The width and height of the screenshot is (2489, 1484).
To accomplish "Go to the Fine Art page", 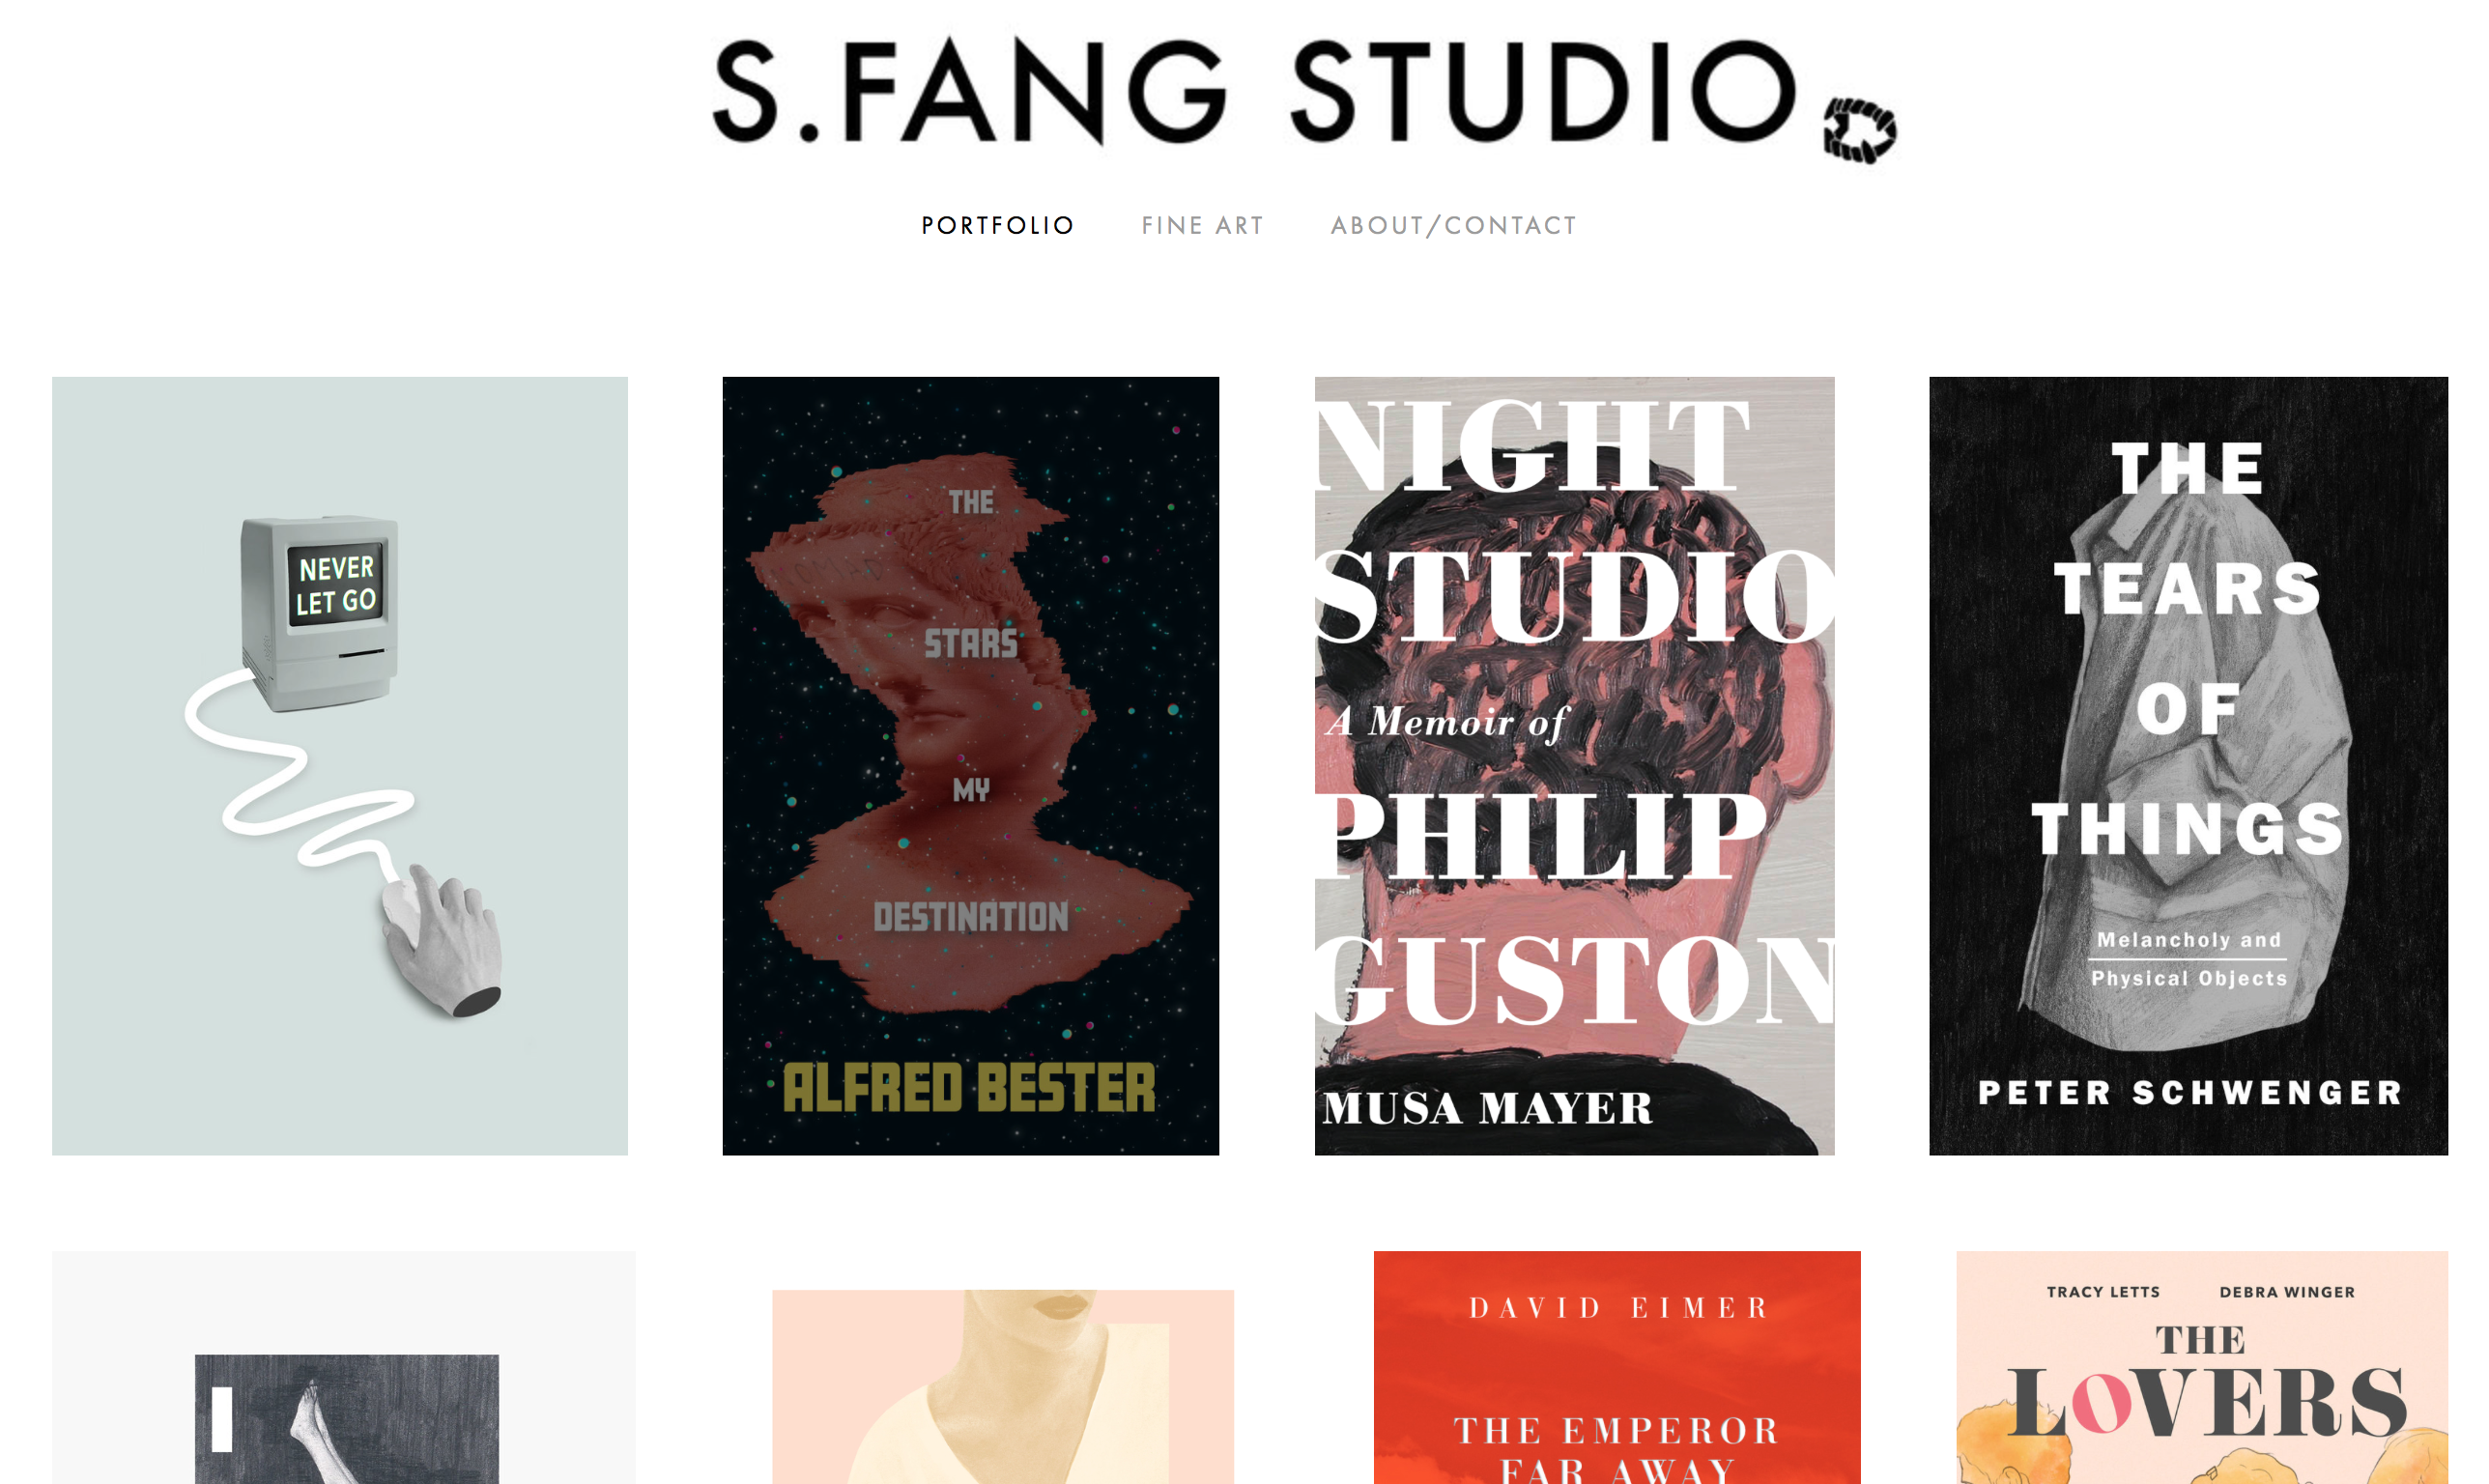I will click(1202, 226).
